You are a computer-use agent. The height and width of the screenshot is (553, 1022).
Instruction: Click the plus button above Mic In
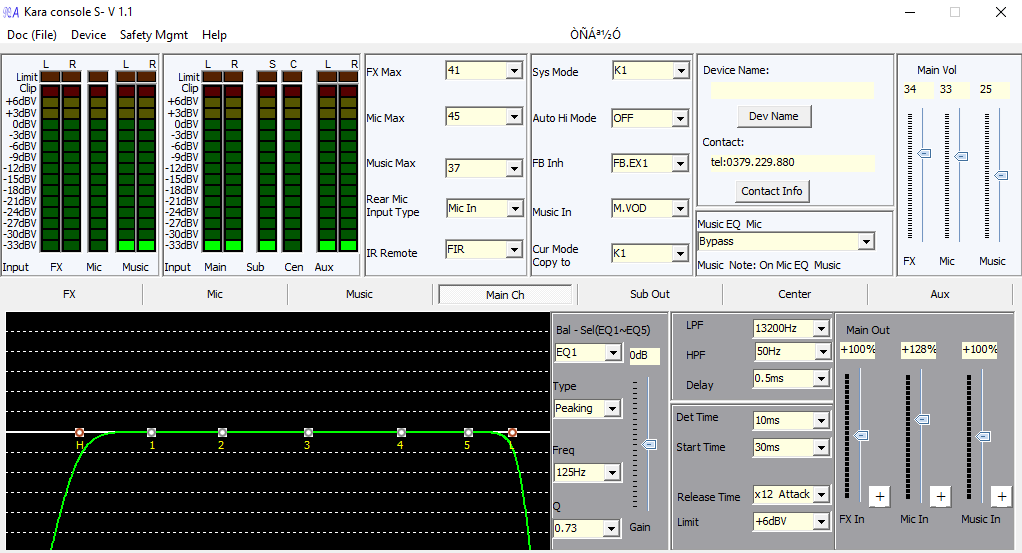tap(941, 497)
